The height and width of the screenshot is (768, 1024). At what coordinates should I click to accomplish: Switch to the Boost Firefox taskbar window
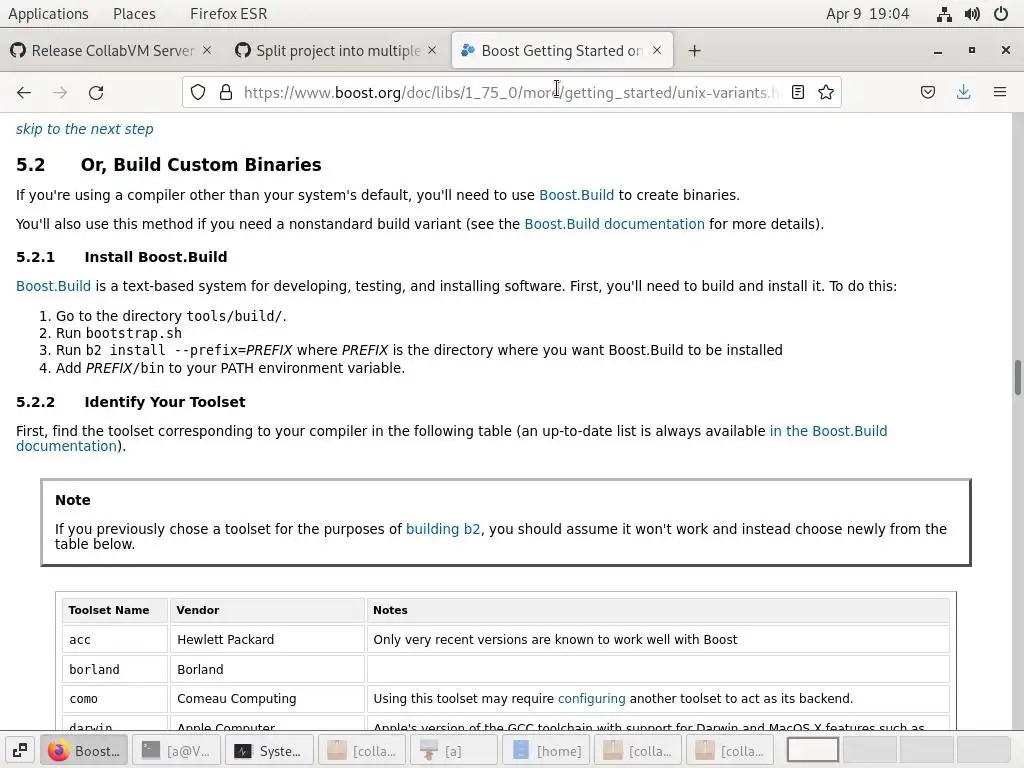[x=84, y=750]
